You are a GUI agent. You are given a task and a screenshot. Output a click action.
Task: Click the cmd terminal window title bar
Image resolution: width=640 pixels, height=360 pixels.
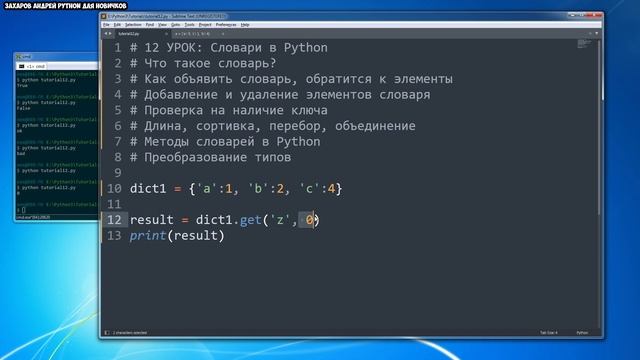click(x=57, y=56)
